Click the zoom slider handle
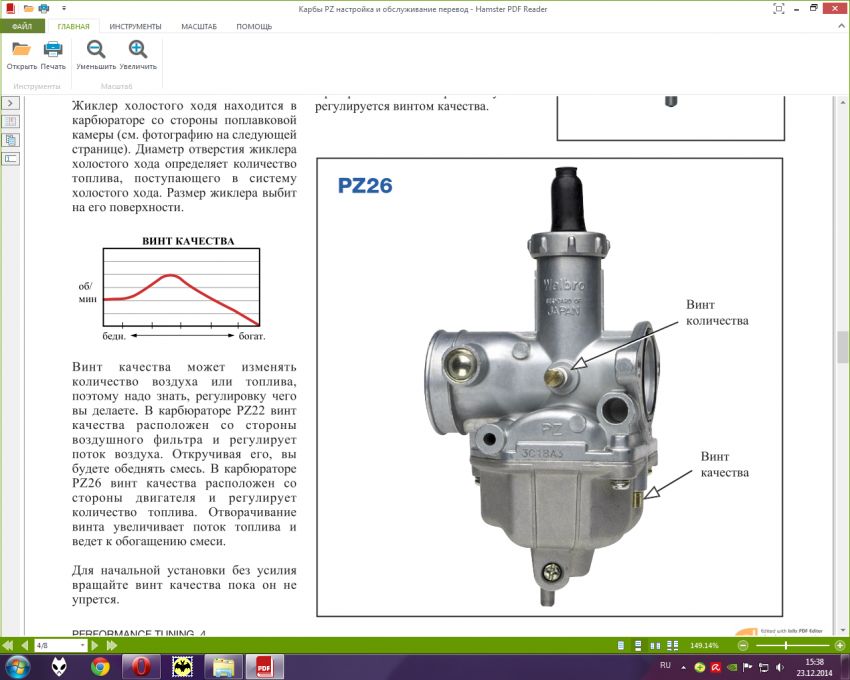This screenshot has height=680, width=850. [x=785, y=645]
